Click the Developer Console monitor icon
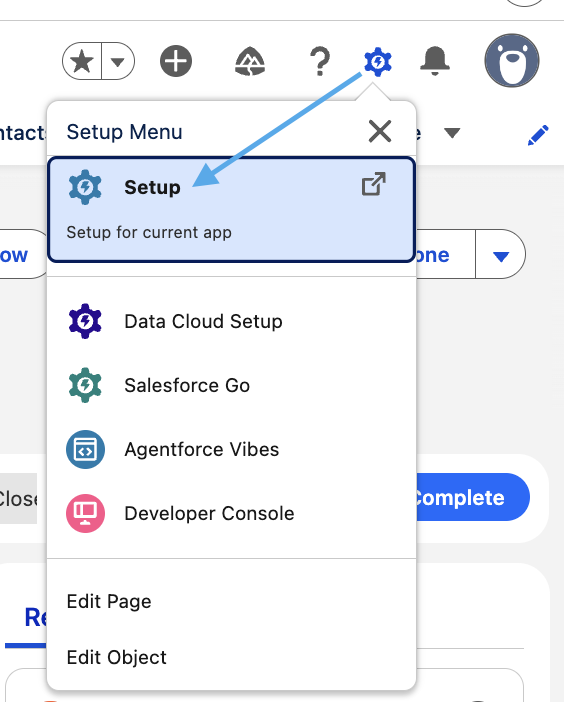 pyautogui.click(x=85, y=514)
